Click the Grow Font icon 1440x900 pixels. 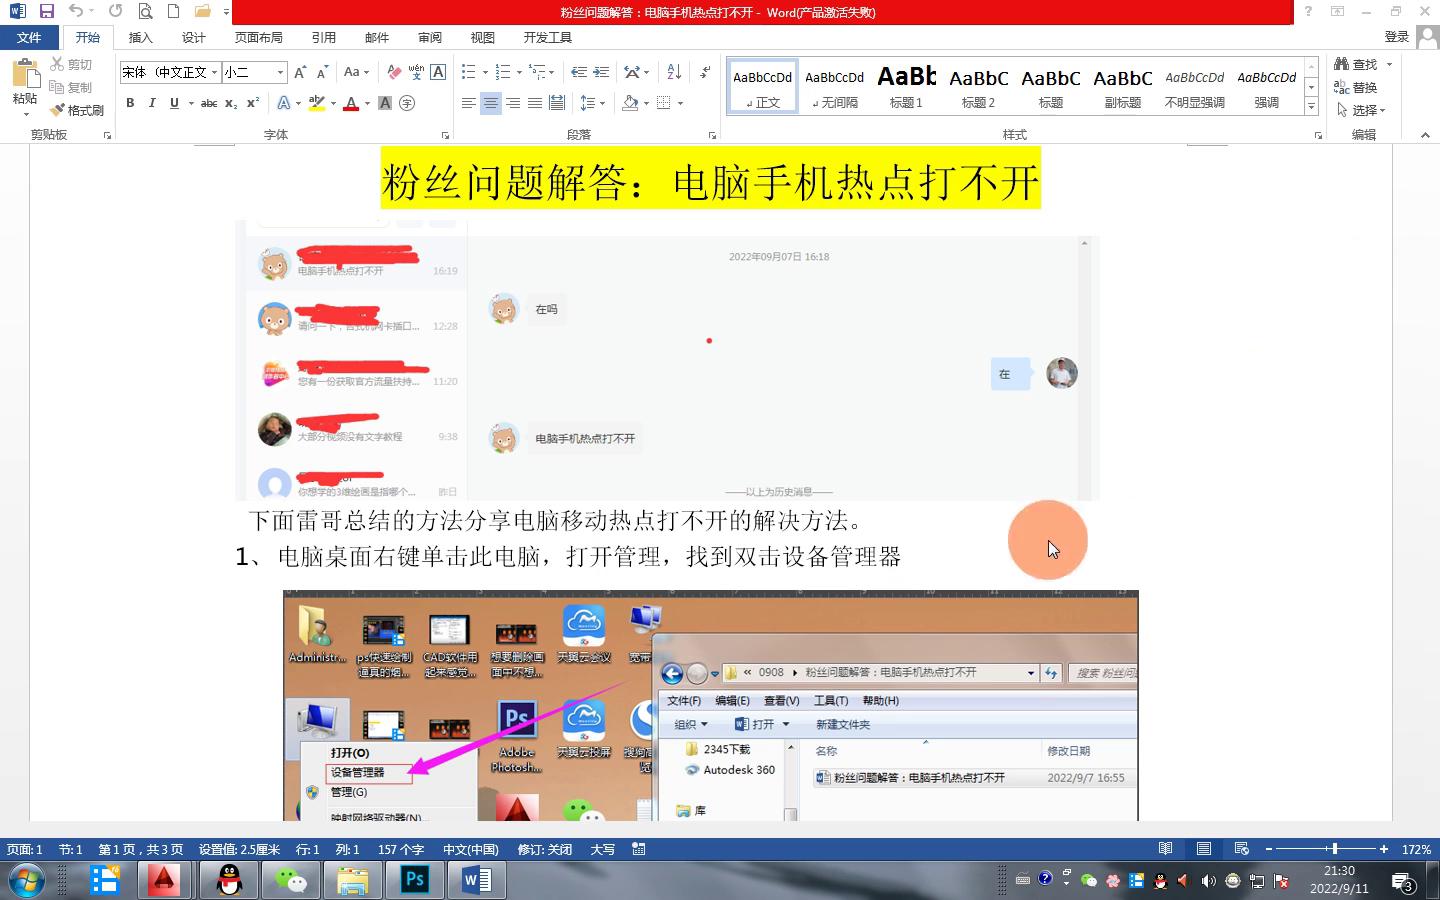[x=300, y=72]
